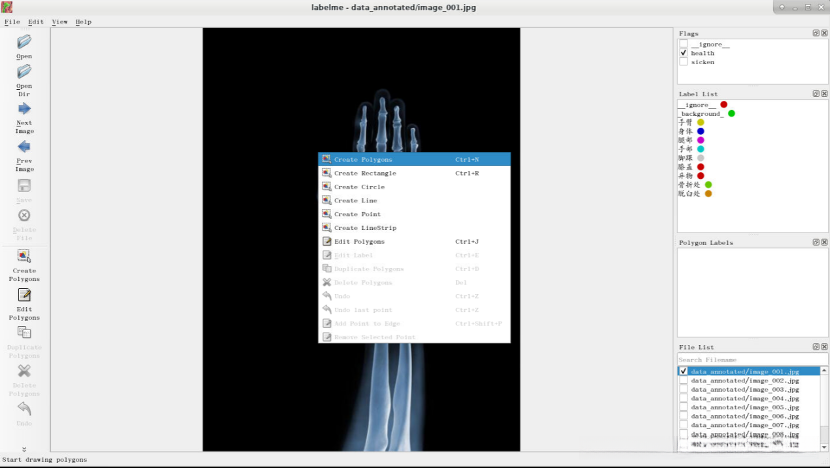Viewport: 830px width, 468px height.
Task: Select the 脱臼处 label in Label List
Action: coord(689,194)
